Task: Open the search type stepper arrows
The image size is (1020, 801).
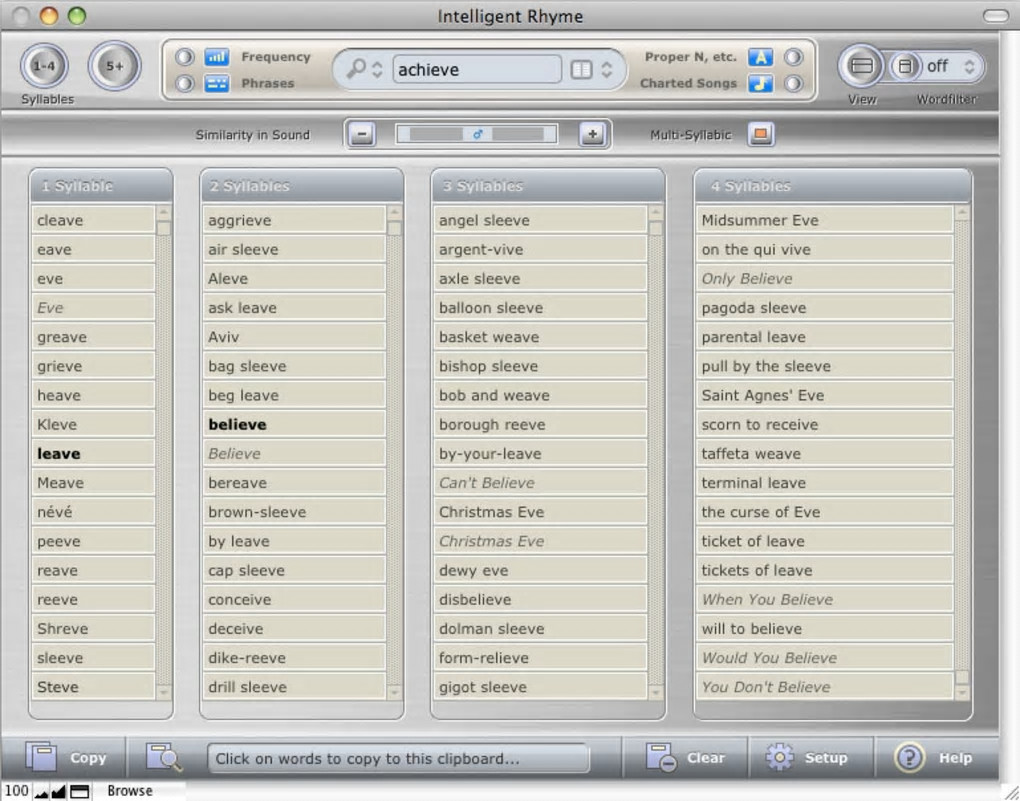Action: [377, 69]
